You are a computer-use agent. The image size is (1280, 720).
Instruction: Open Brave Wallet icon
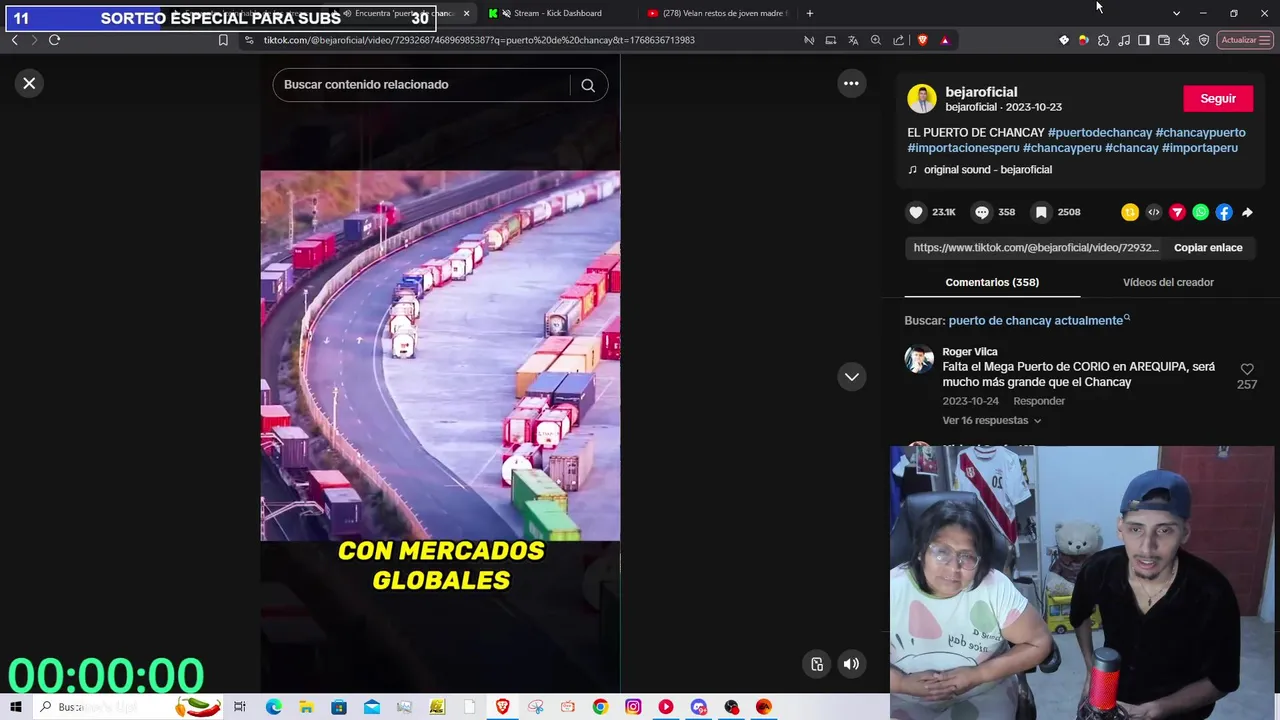pos(1164,40)
